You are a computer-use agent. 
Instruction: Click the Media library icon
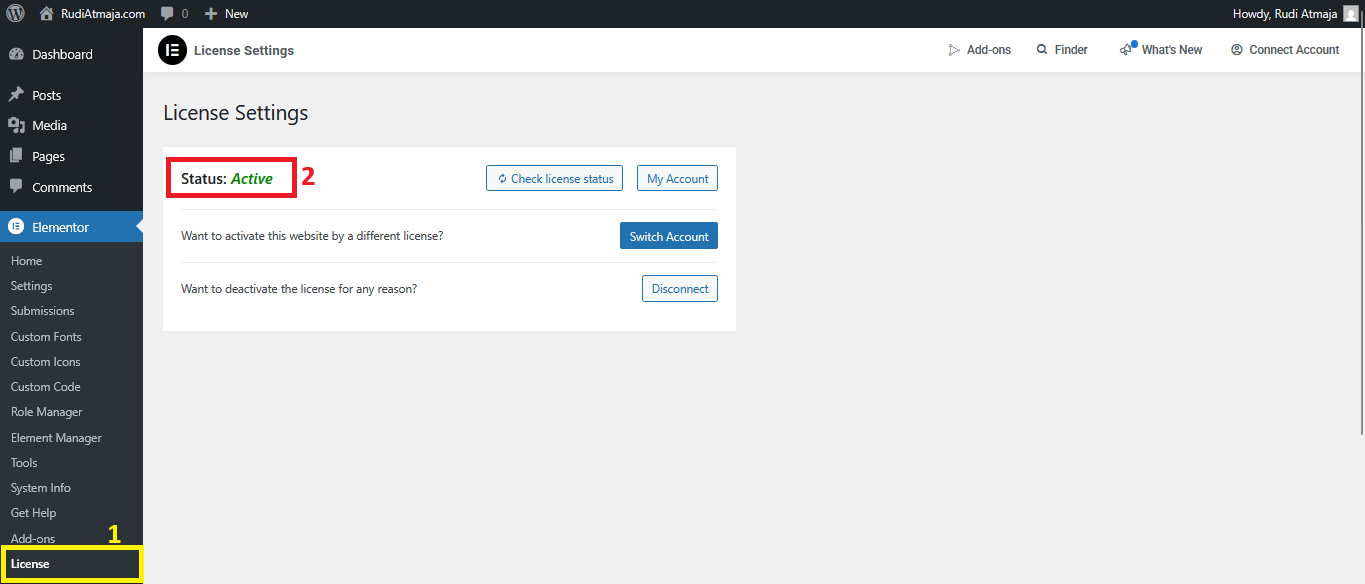click(x=16, y=125)
